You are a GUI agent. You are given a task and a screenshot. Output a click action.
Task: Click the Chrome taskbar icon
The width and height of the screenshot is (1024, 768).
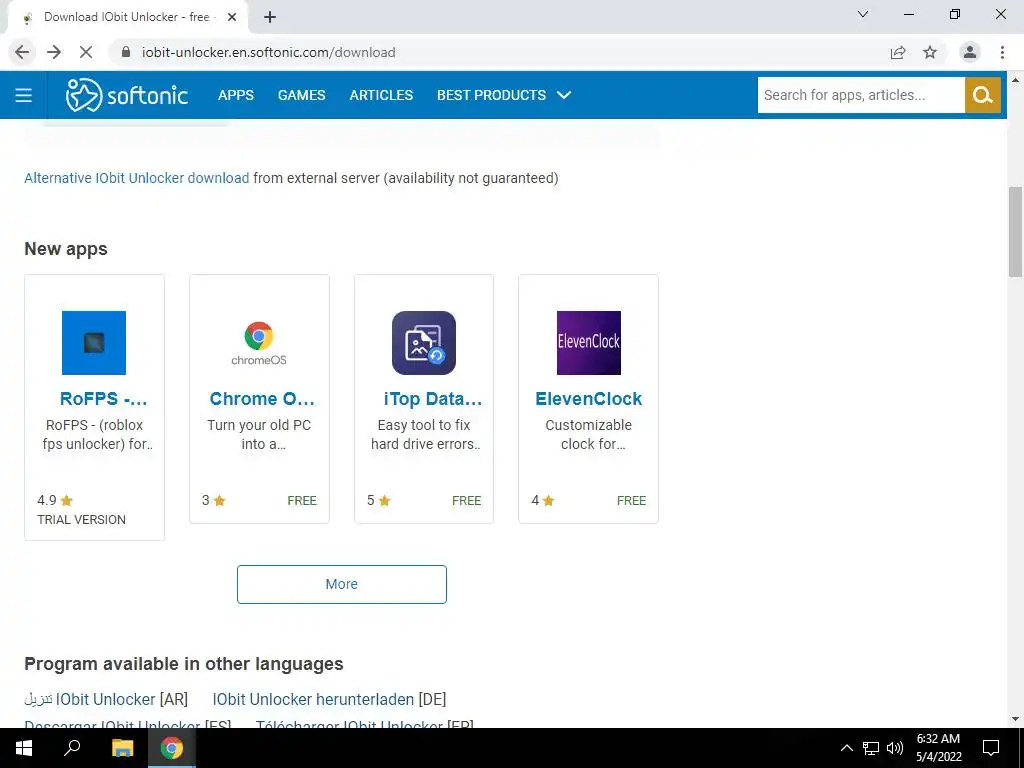coord(172,748)
